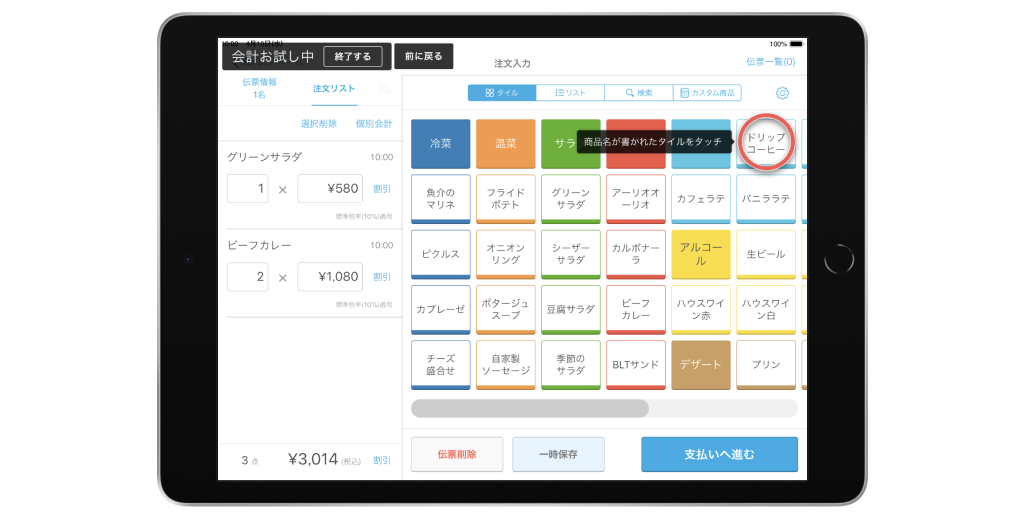Select the yellow アルコール category tile
This screenshot has height=518, width=1026.
pos(701,254)
